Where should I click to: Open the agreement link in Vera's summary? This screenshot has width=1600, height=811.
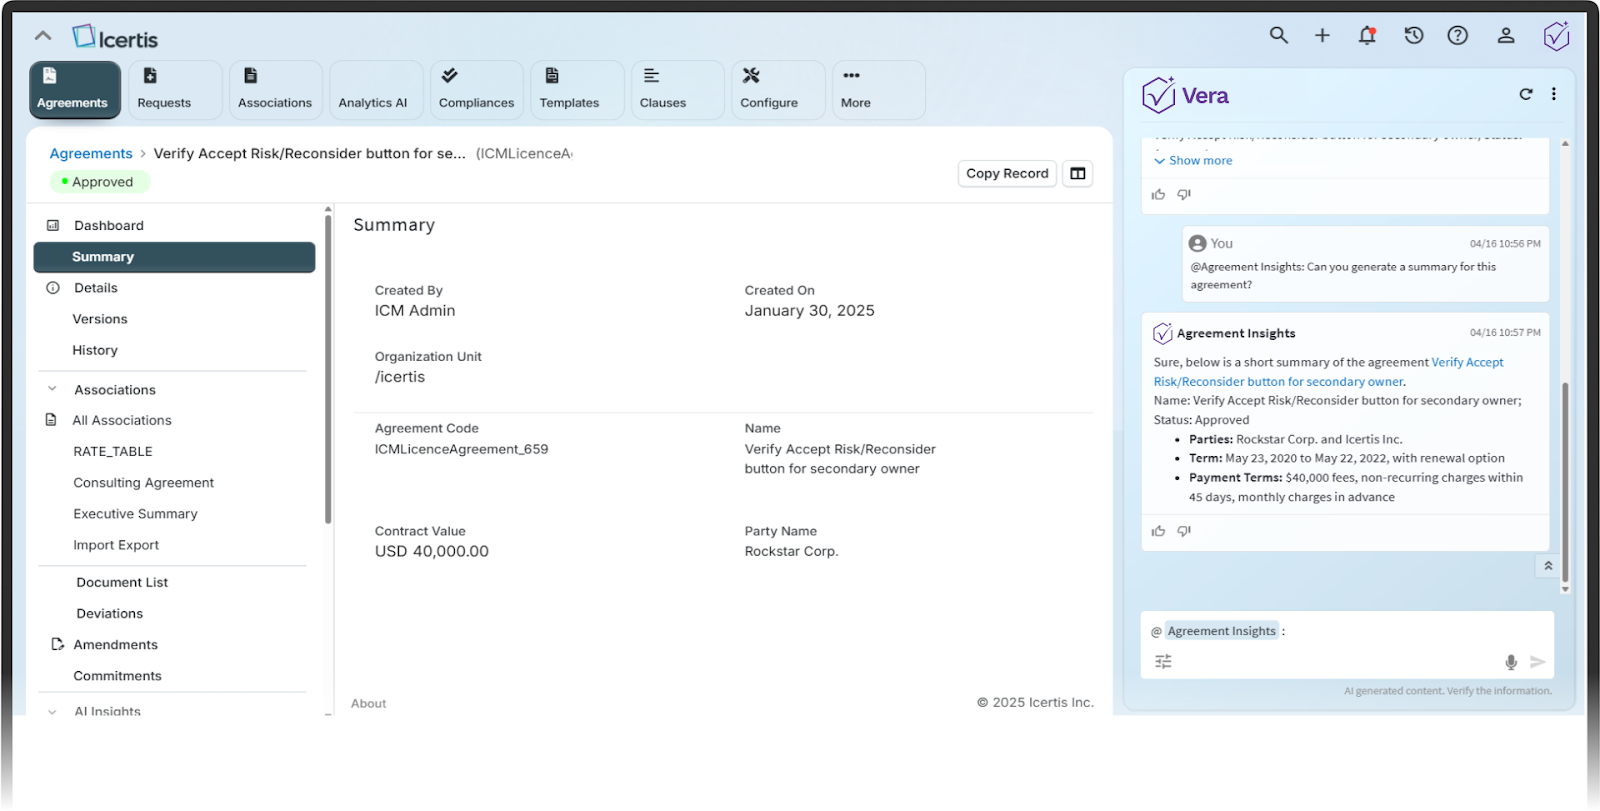pyautogui.click(x=1329, y=372)
